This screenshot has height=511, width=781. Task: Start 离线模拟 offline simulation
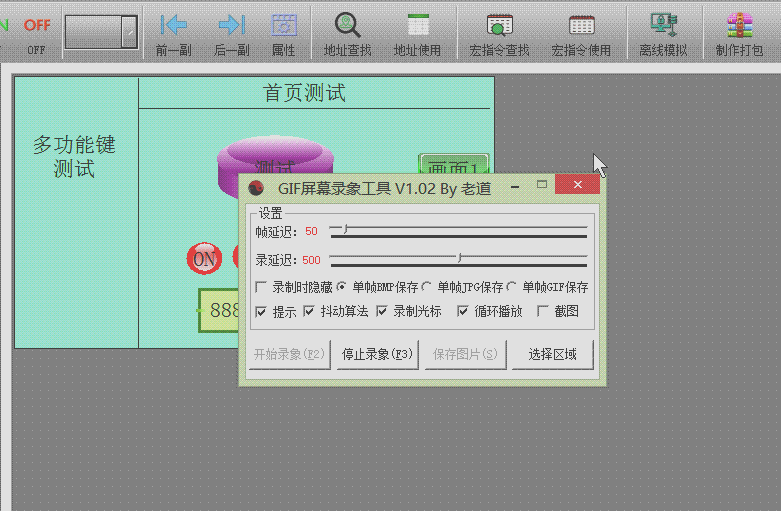[x=663, y=26]
